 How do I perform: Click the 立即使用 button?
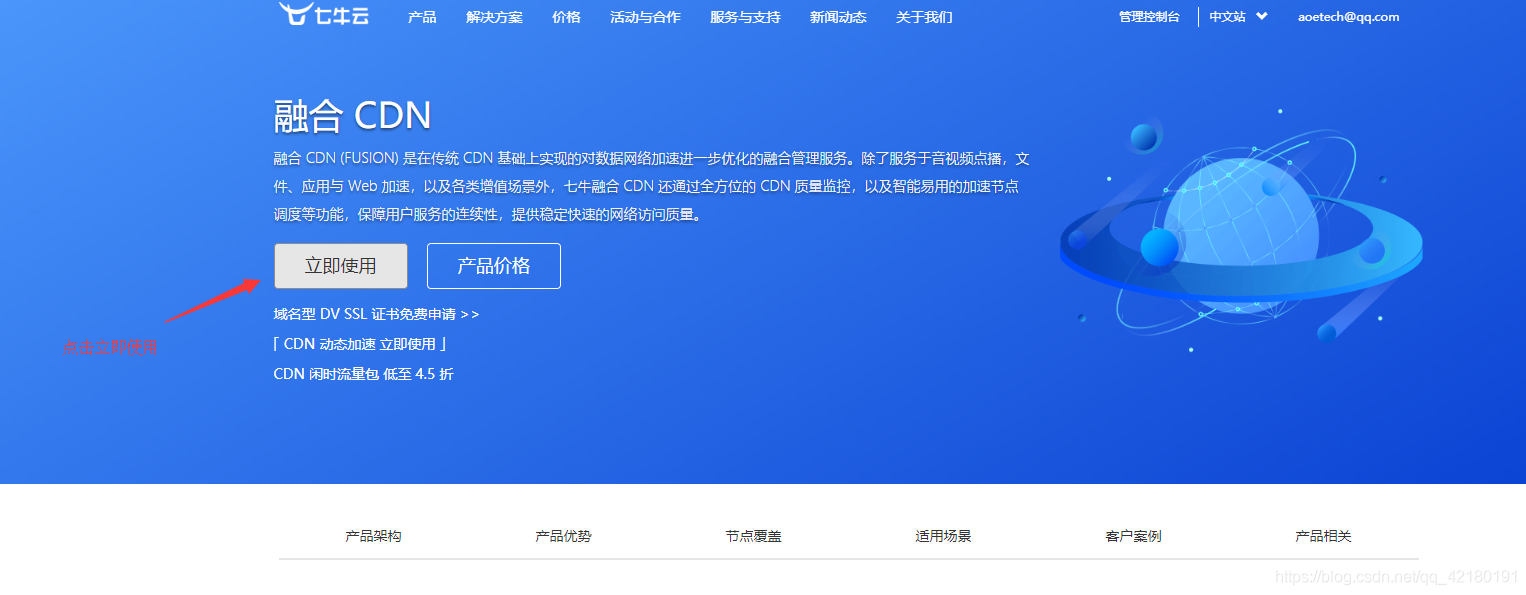pyautogui.click(x=341, y=266)
